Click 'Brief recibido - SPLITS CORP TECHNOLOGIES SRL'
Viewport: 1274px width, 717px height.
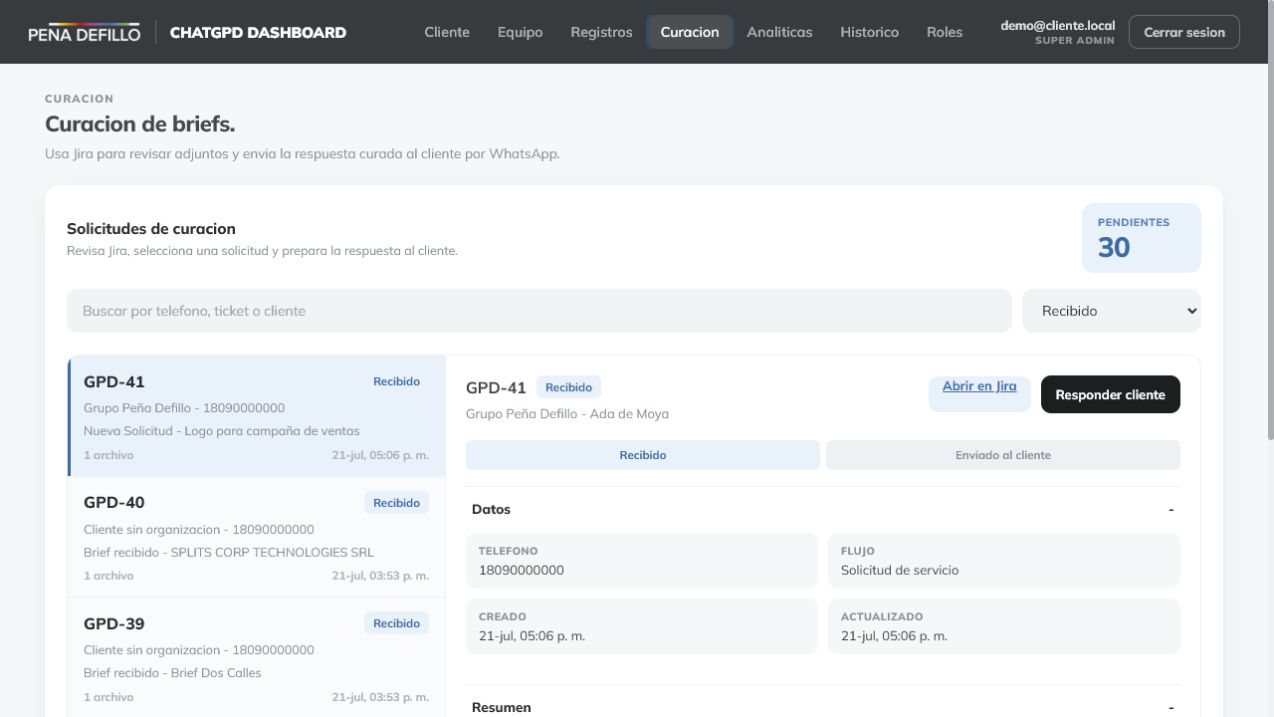click(229, 552)
